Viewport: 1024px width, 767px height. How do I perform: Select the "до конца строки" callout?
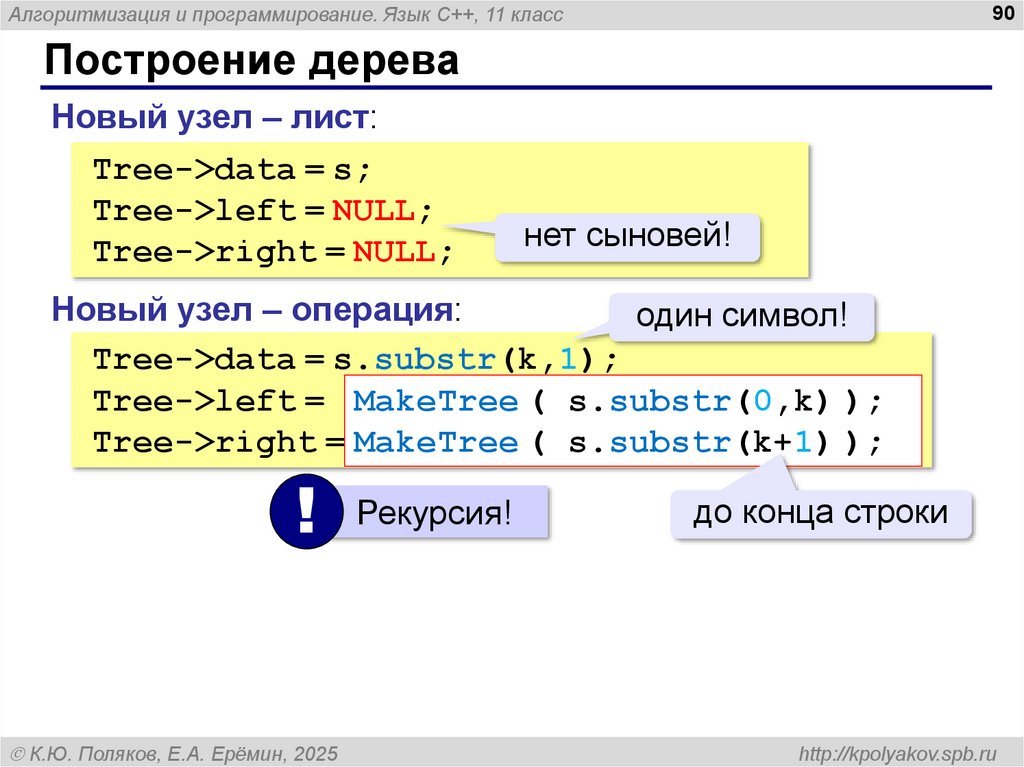point(821,514)
